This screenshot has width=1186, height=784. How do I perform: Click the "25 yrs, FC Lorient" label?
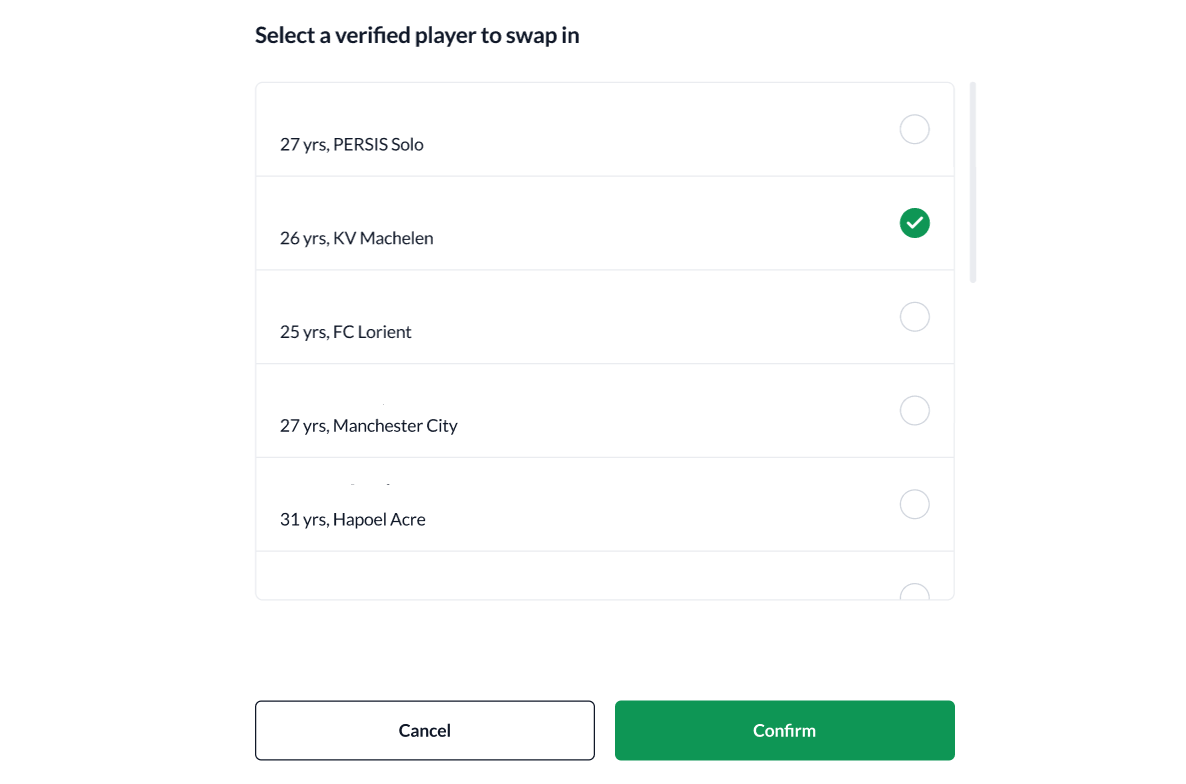[346, 332]
